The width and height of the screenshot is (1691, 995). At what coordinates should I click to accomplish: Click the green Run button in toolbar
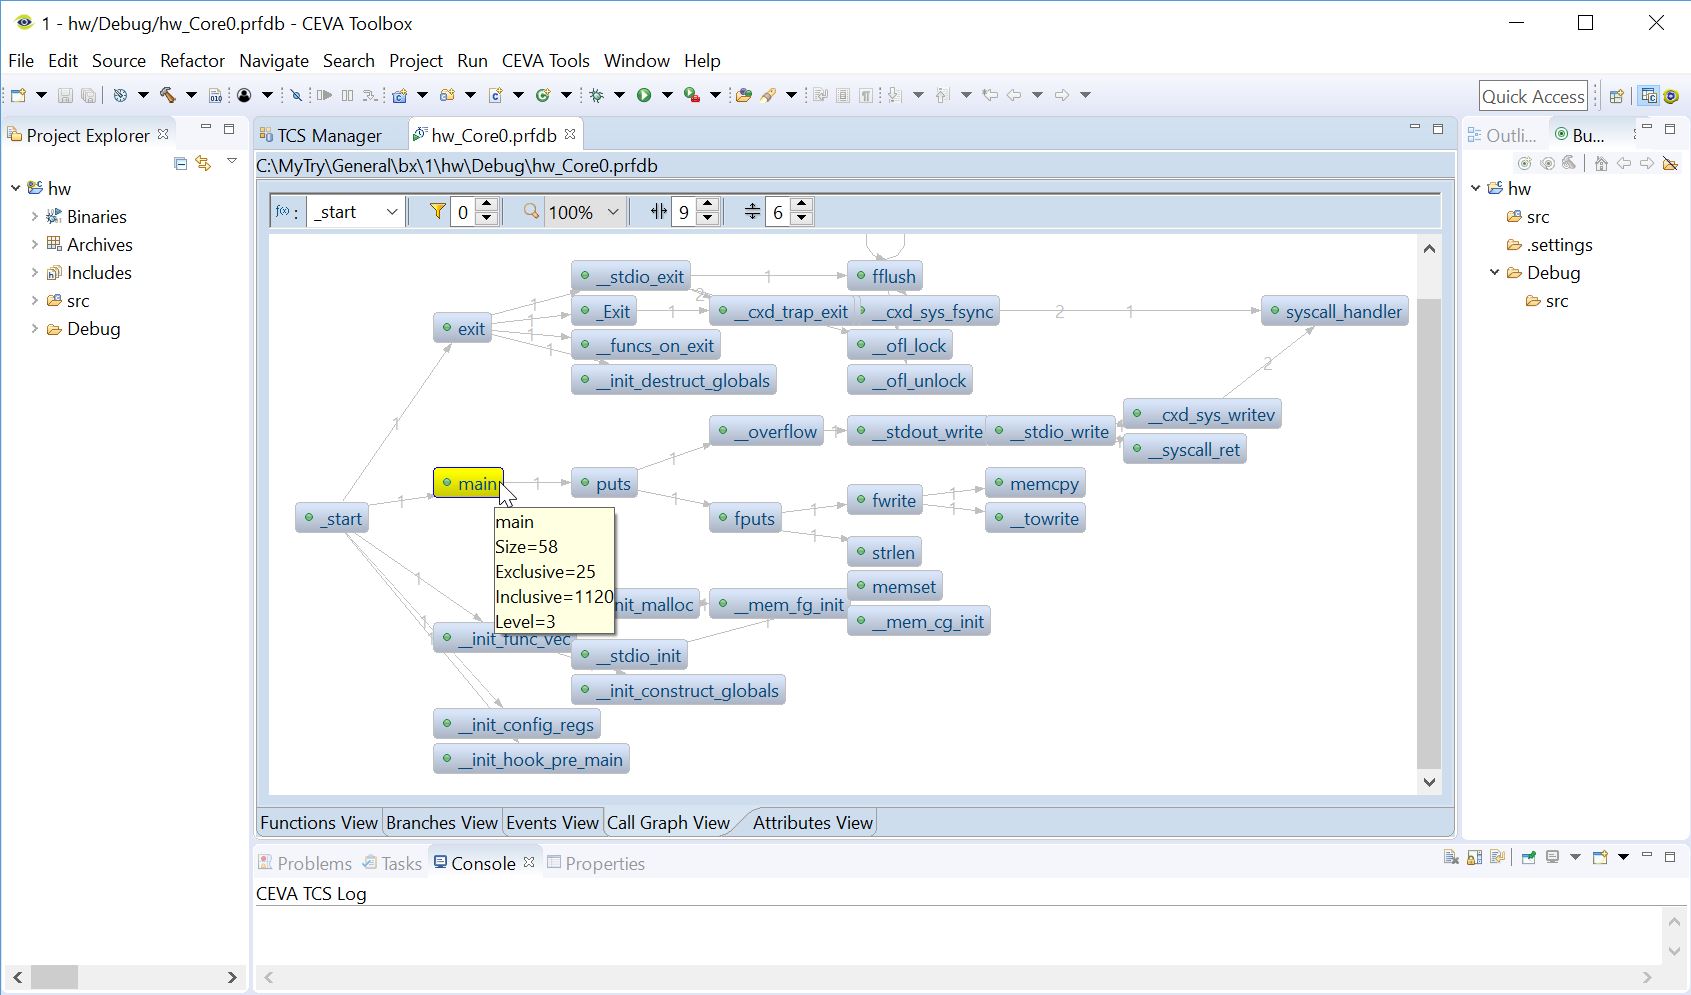point(644,95)
